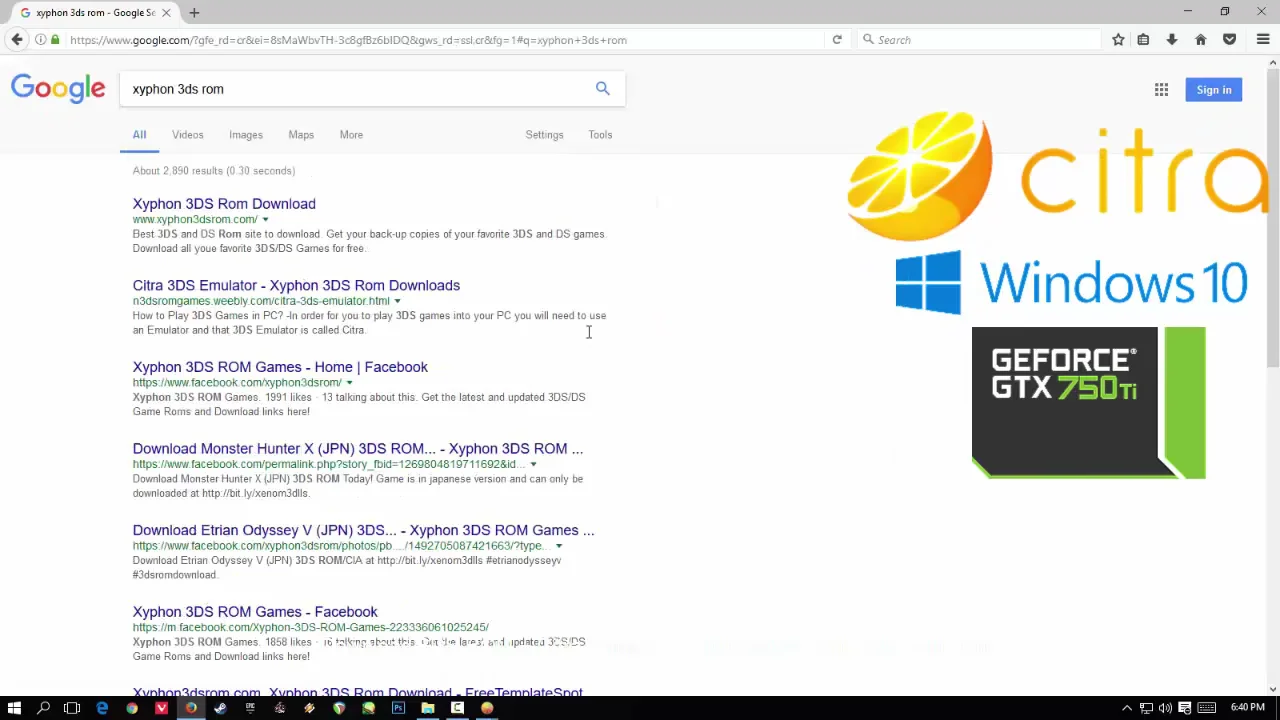The width and height of the screenshot is (1280, 720).
Task: Open Xyphon 3DS ROM Games Home Facebook link
Action: [x=280, y=367]
